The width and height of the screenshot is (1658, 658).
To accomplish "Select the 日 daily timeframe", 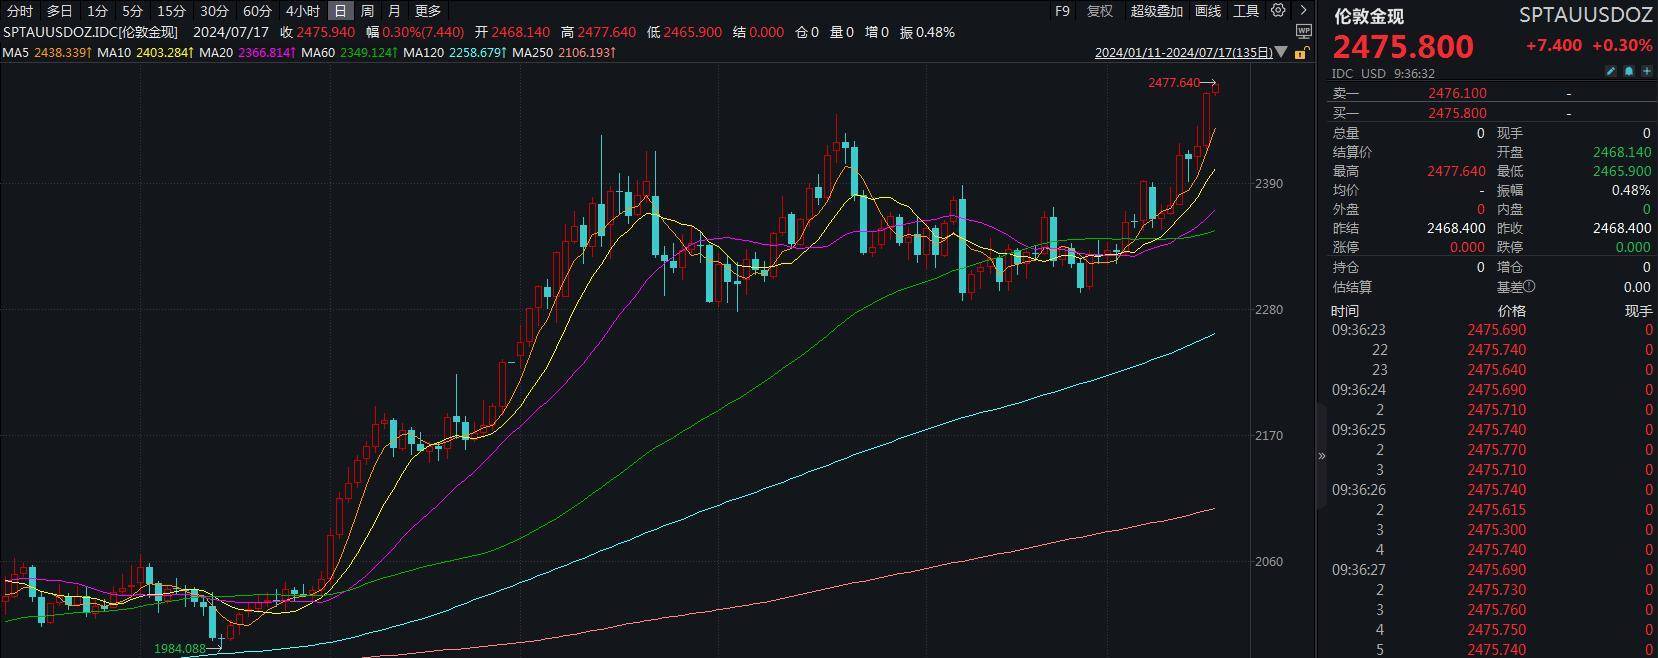I will pos(341,11).
